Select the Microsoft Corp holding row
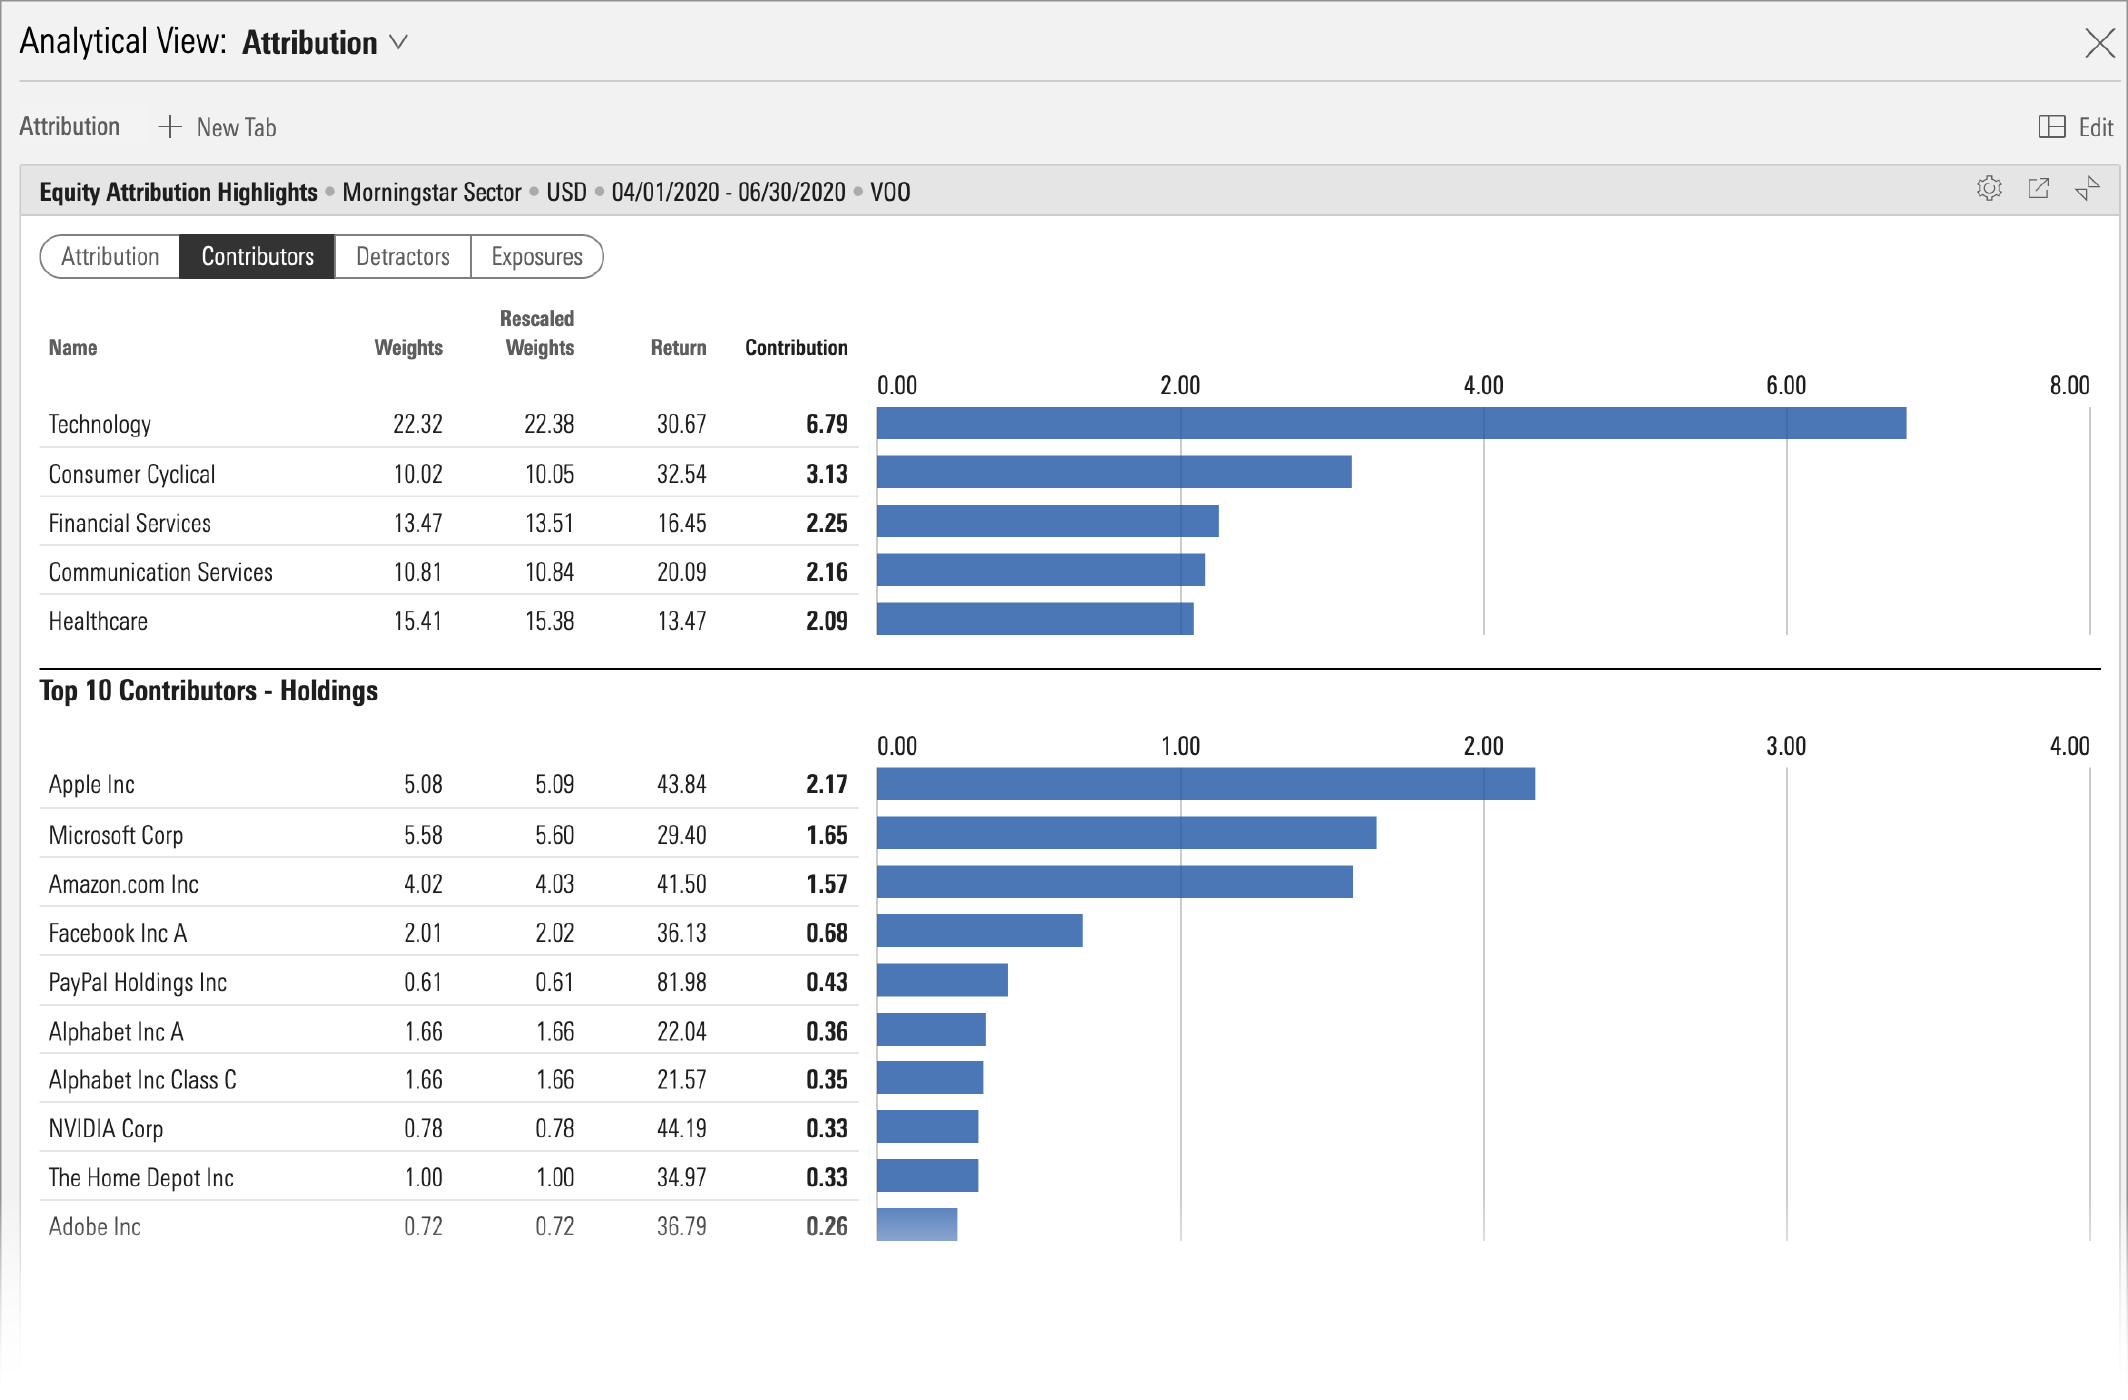This screenshot has height=1400, width=2128. point(116,835)
